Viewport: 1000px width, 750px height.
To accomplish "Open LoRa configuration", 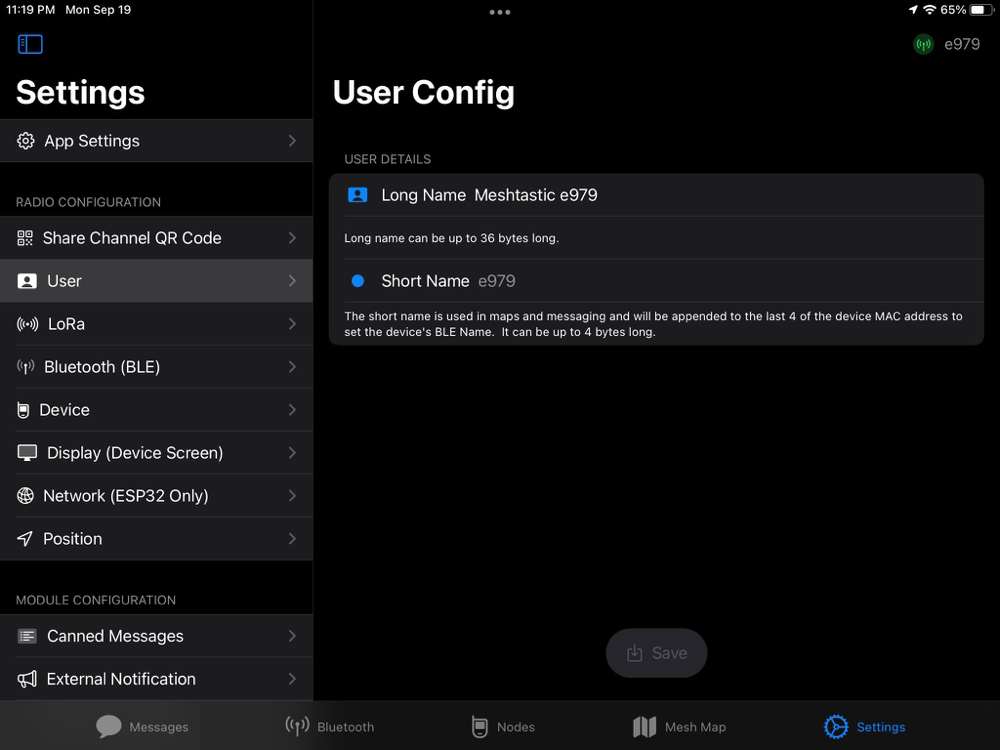I will (x=156, y=324).
